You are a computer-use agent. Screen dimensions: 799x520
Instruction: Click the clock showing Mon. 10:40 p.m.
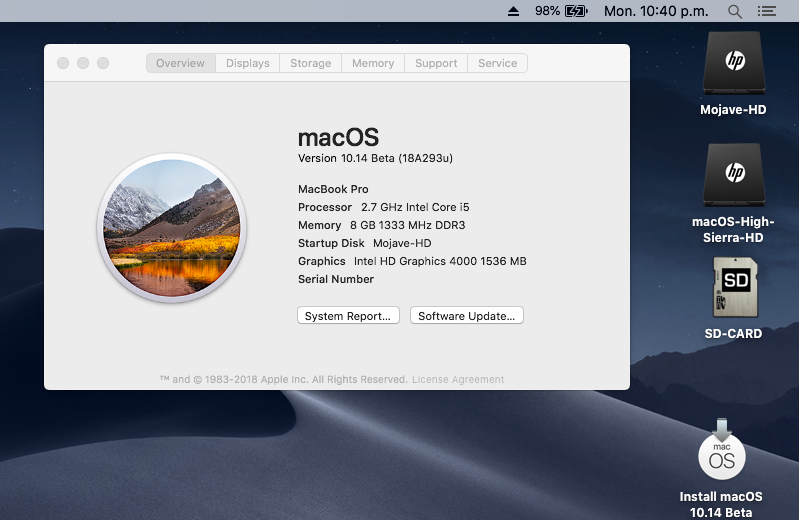point(656,11)
